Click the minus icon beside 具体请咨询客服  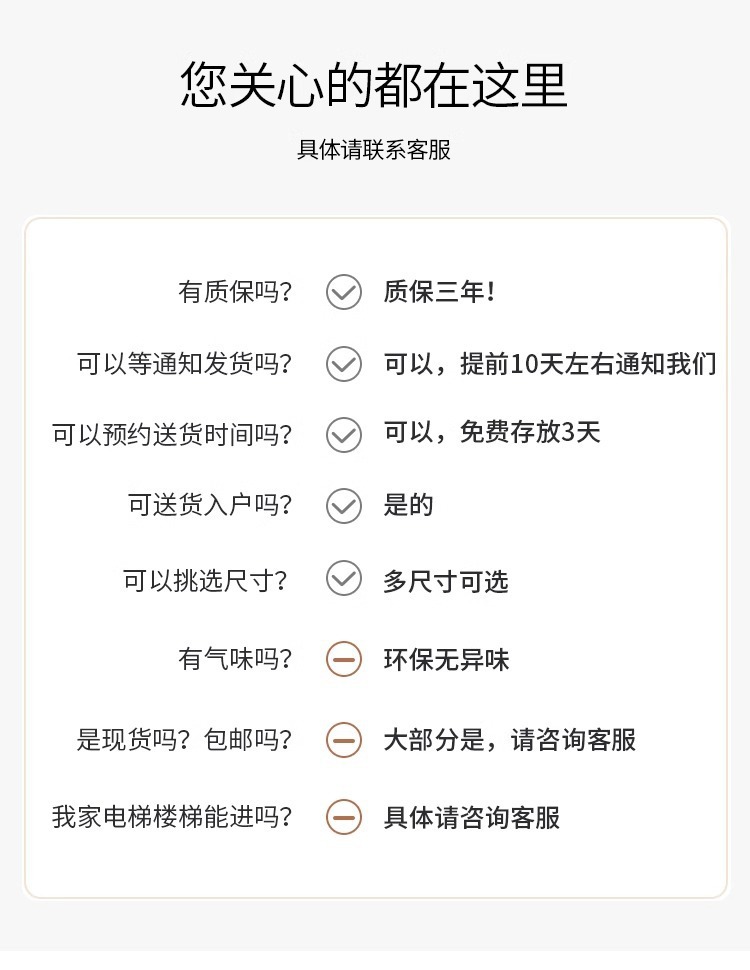point(343,817)
